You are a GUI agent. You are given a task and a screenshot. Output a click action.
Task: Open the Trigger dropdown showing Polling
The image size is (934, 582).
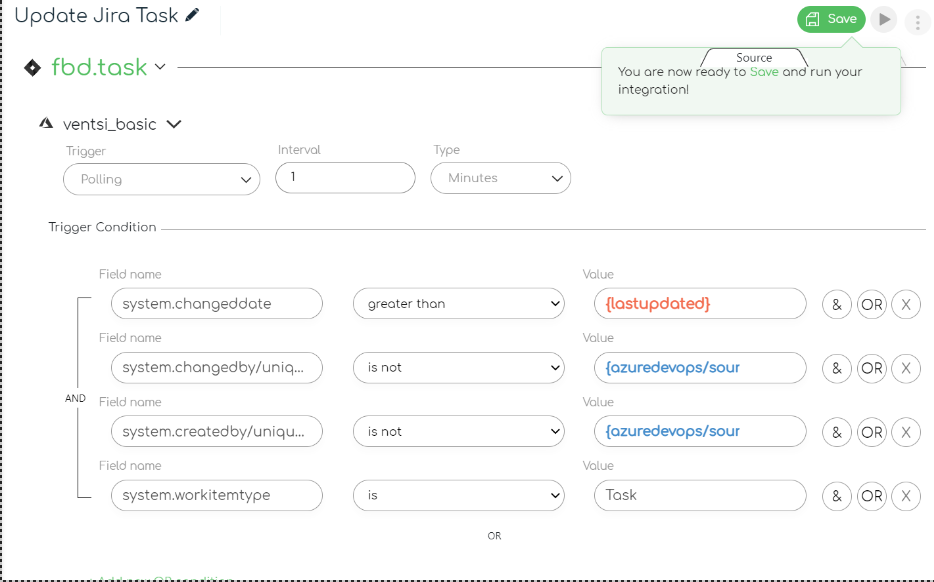point(161,178)
